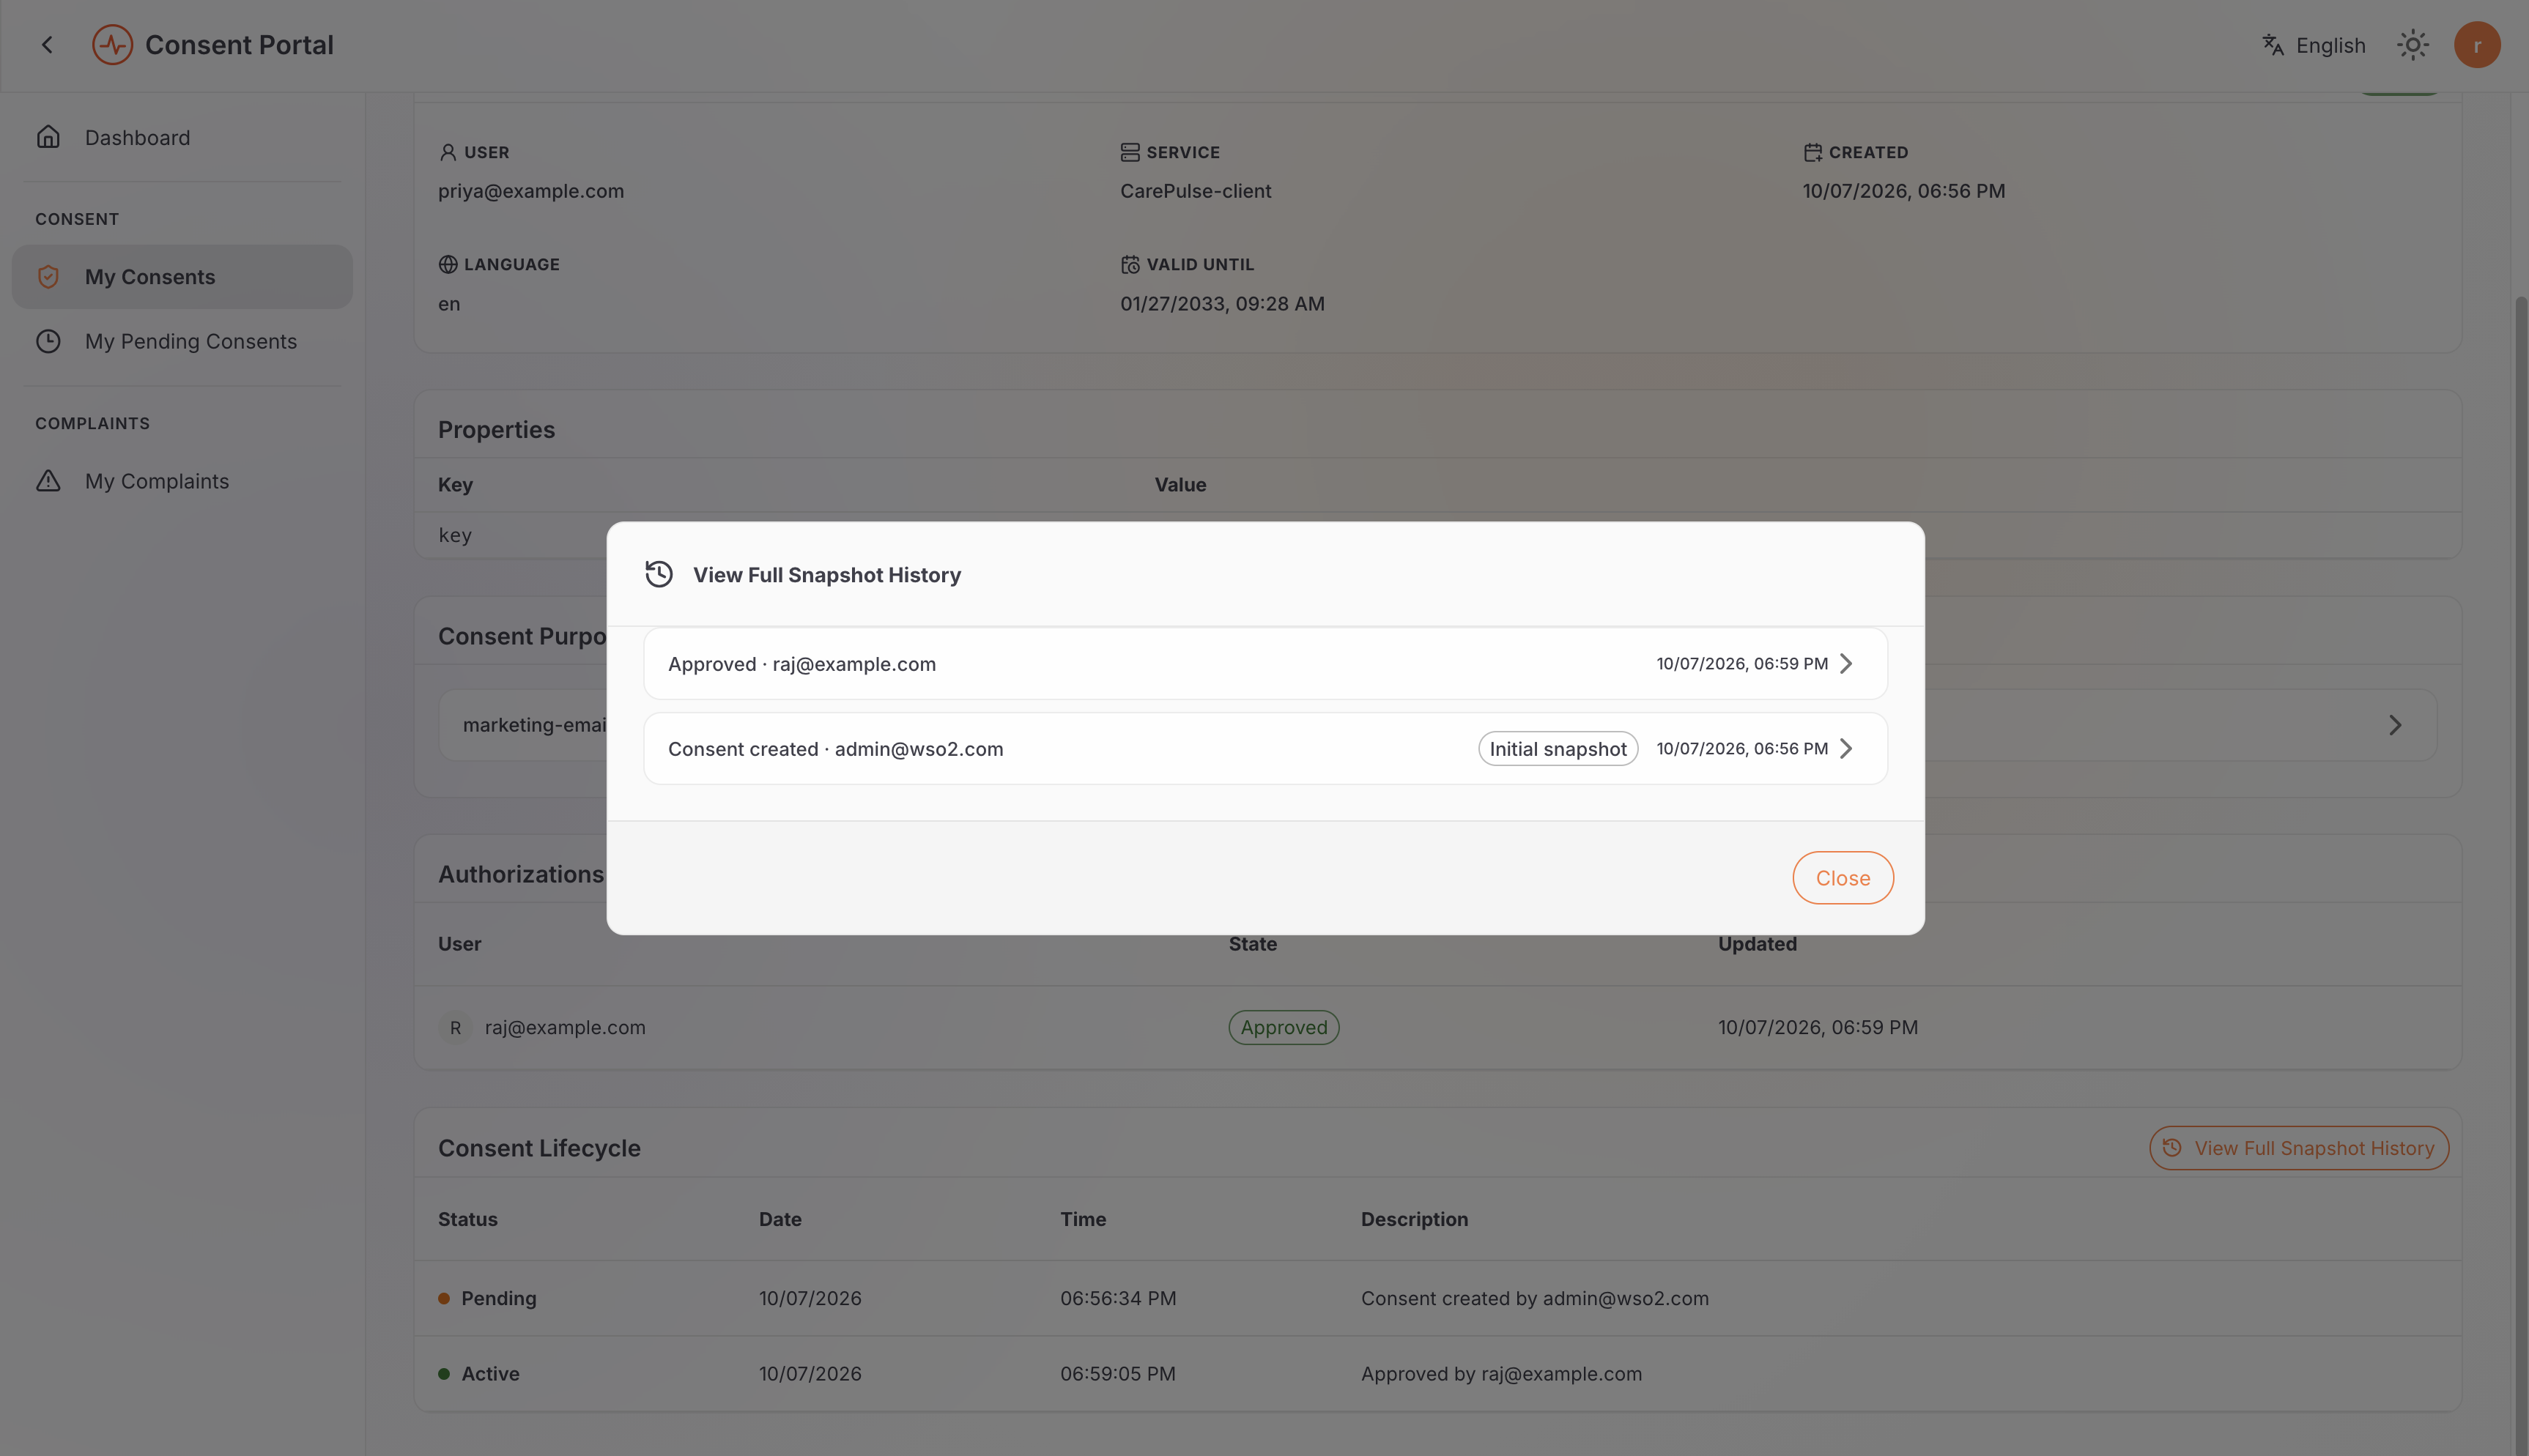Click View Full Snapshot History button
2529x1456 pixels.
tap(2299, 1148)
